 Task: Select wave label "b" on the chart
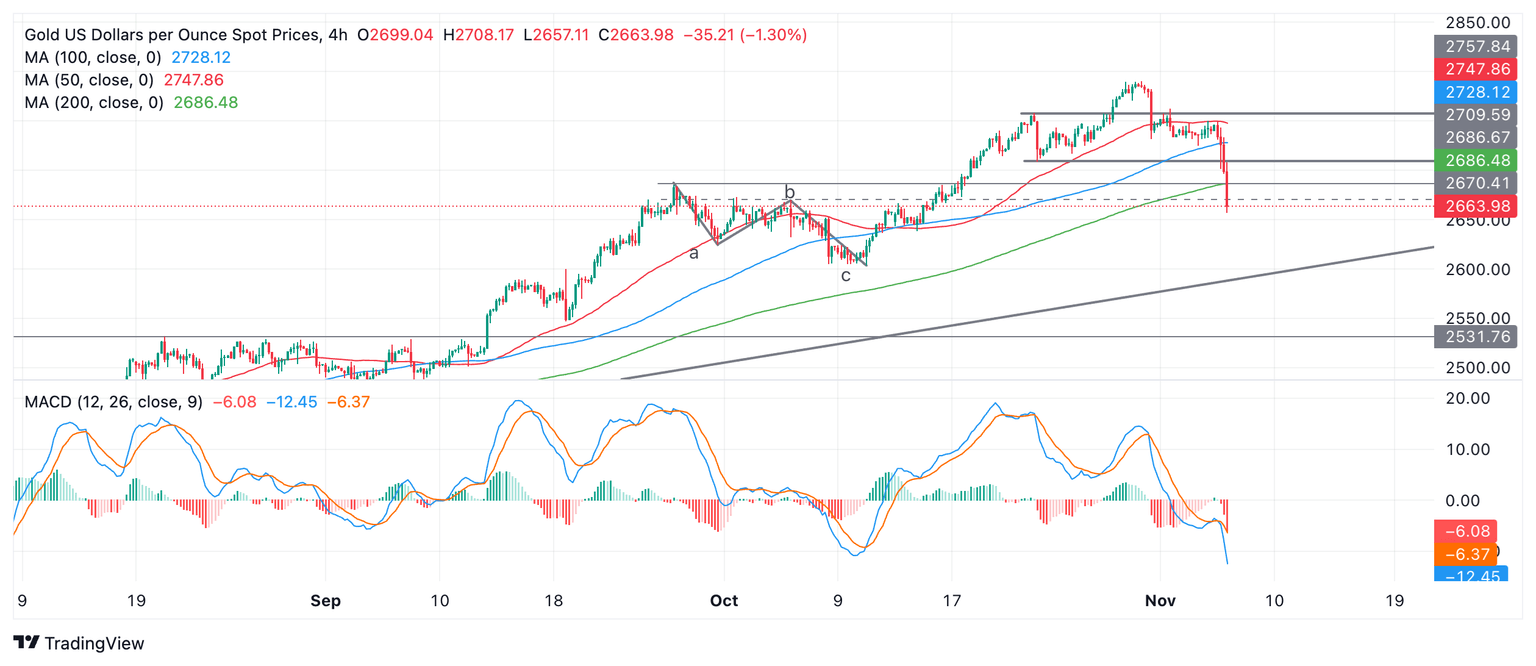(x=789, y=192)
